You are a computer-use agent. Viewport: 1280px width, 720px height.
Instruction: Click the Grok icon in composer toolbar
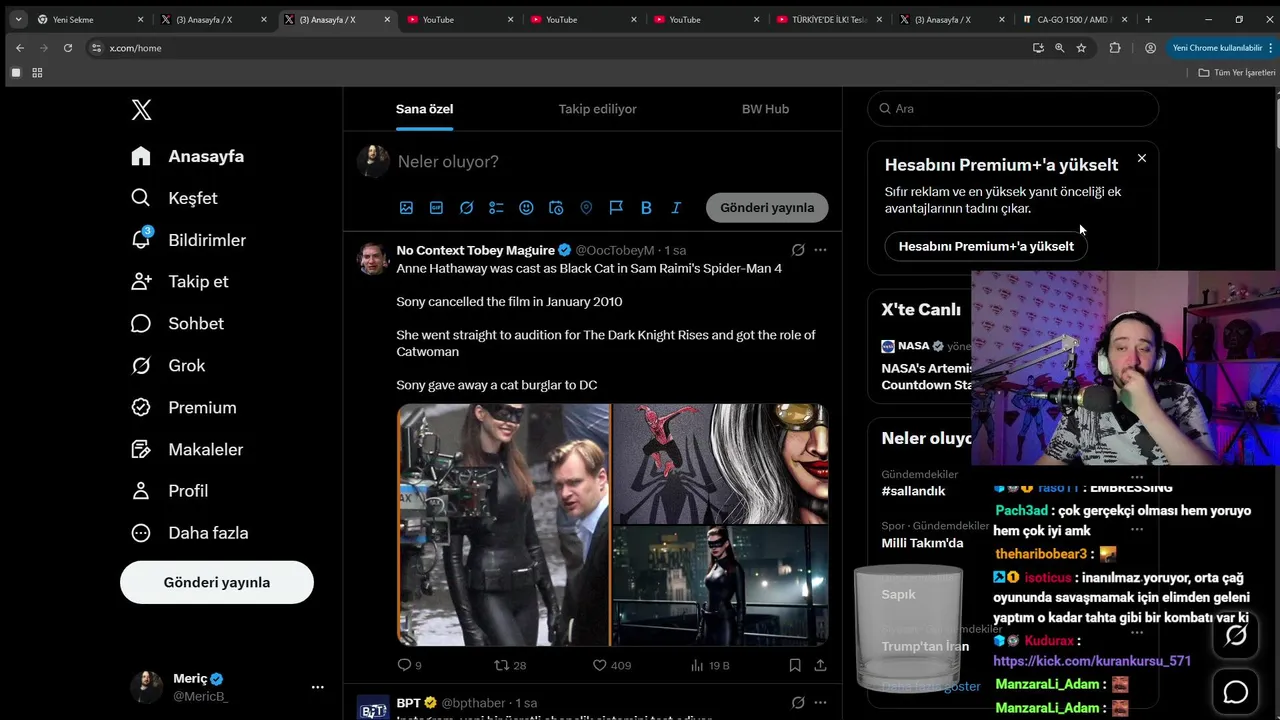click(466, 208)
